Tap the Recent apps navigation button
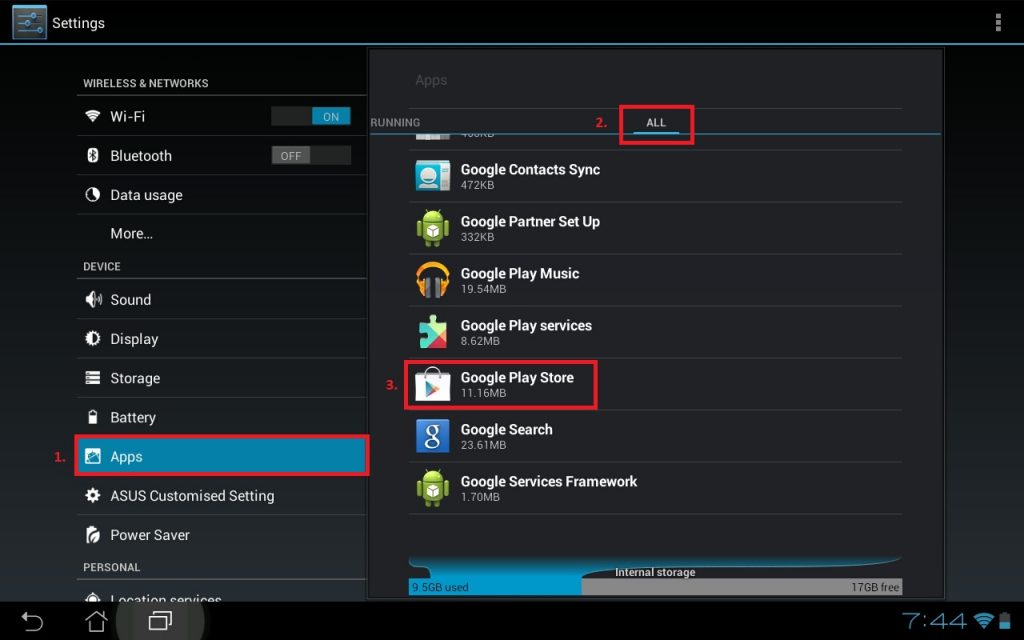The height and width of the screenshot is (640, 1024). [x=160, y=621]
